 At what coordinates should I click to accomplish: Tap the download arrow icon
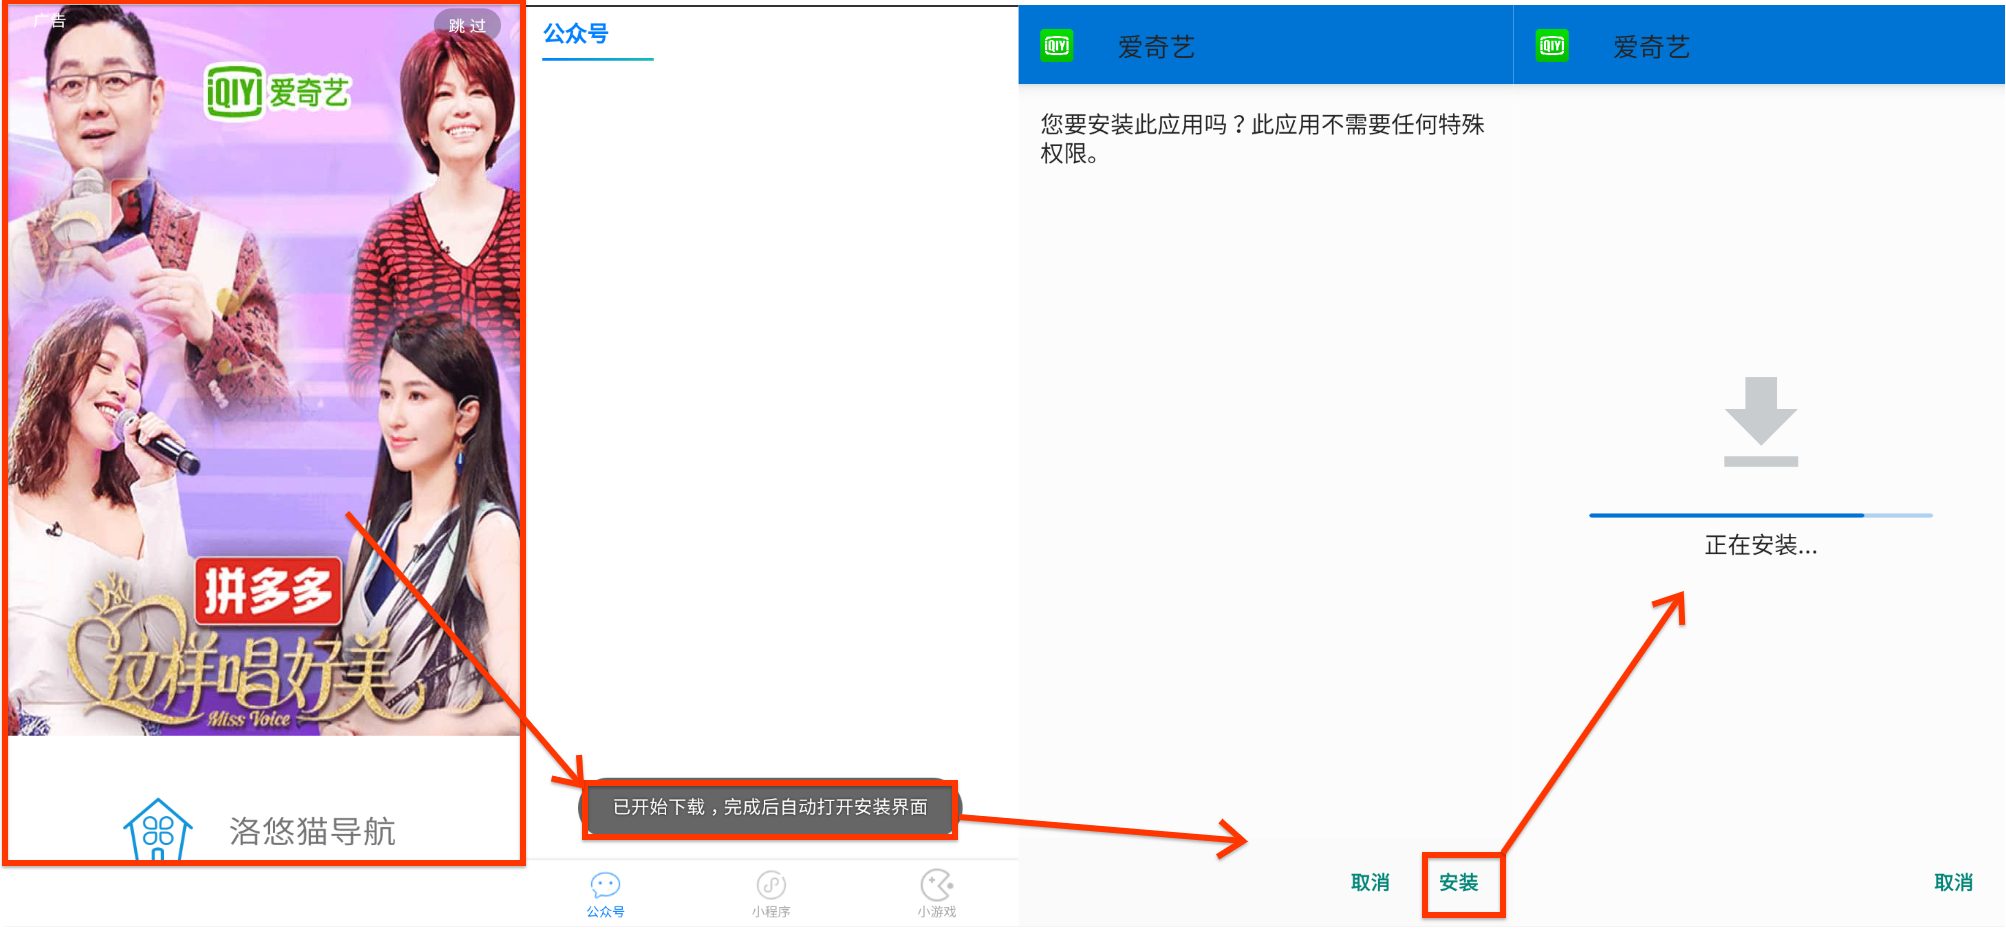tap(1760, 421)
